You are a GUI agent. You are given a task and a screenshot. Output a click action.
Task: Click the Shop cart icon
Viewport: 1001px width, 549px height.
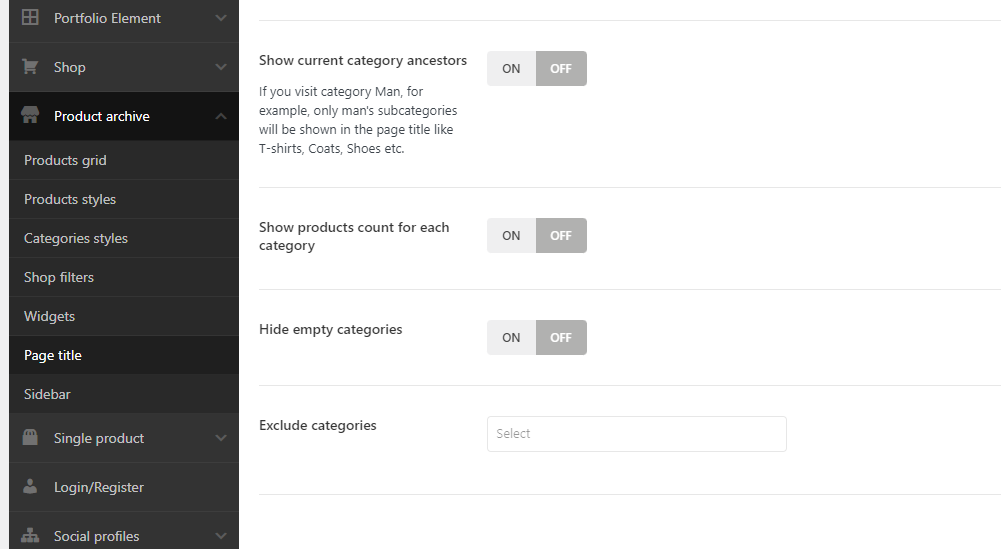pyautogui.click(x=30, y=67)
